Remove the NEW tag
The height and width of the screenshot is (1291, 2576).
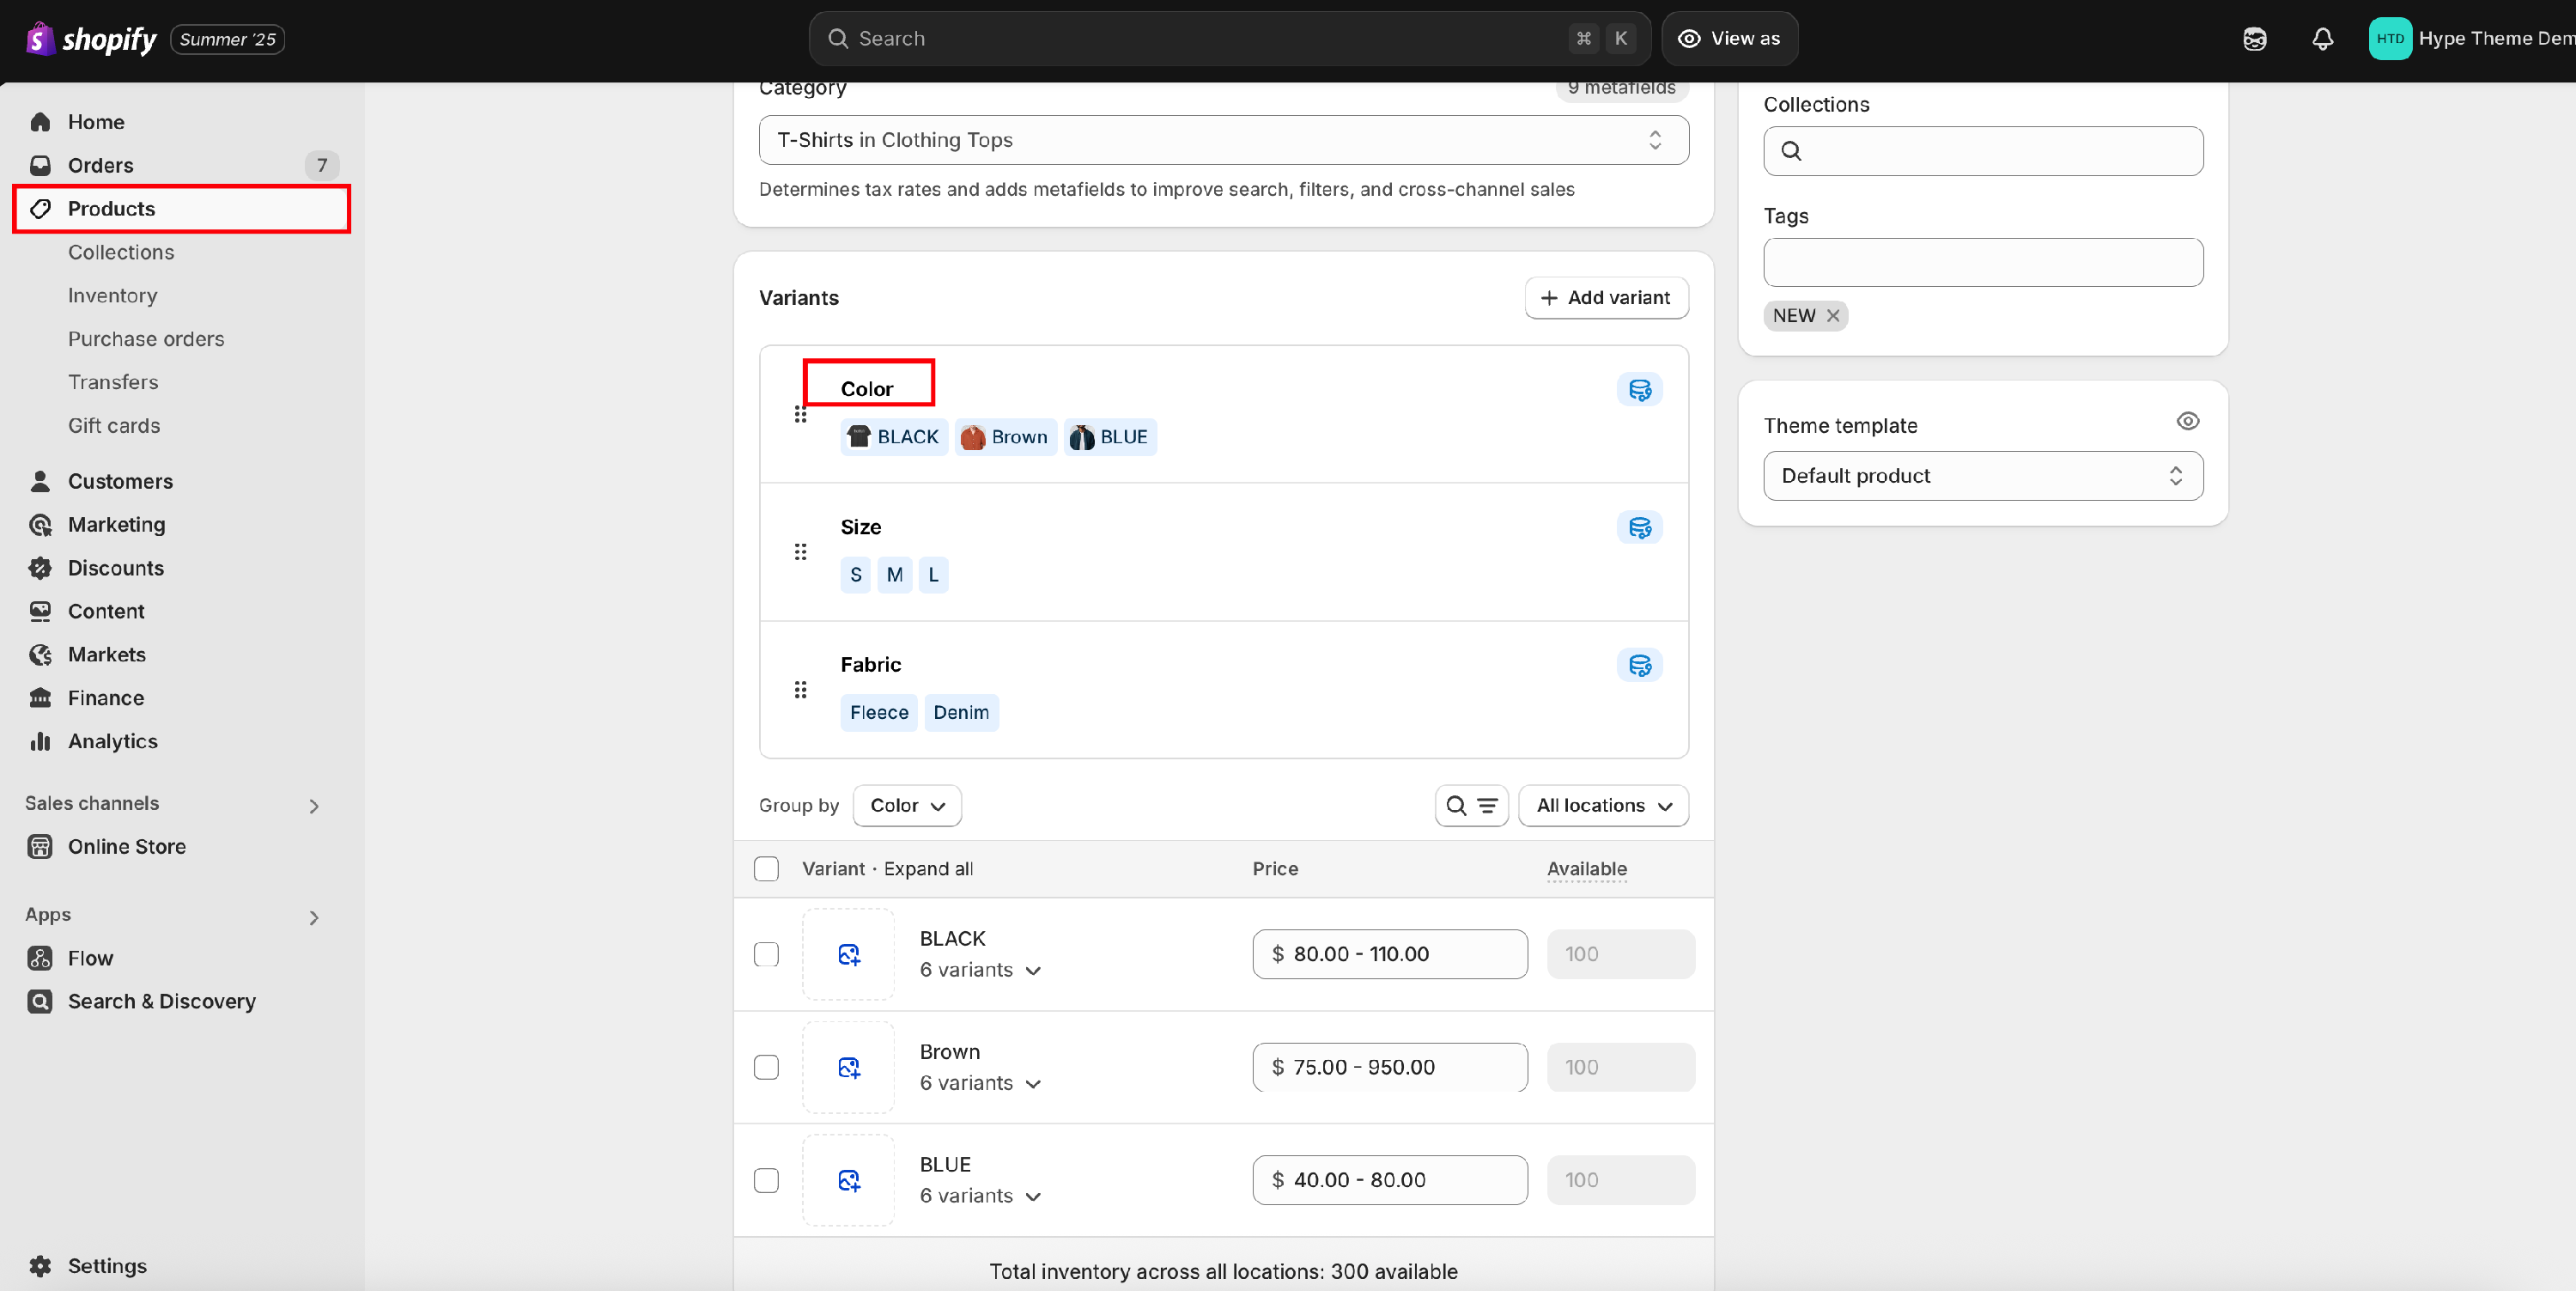1832,316
